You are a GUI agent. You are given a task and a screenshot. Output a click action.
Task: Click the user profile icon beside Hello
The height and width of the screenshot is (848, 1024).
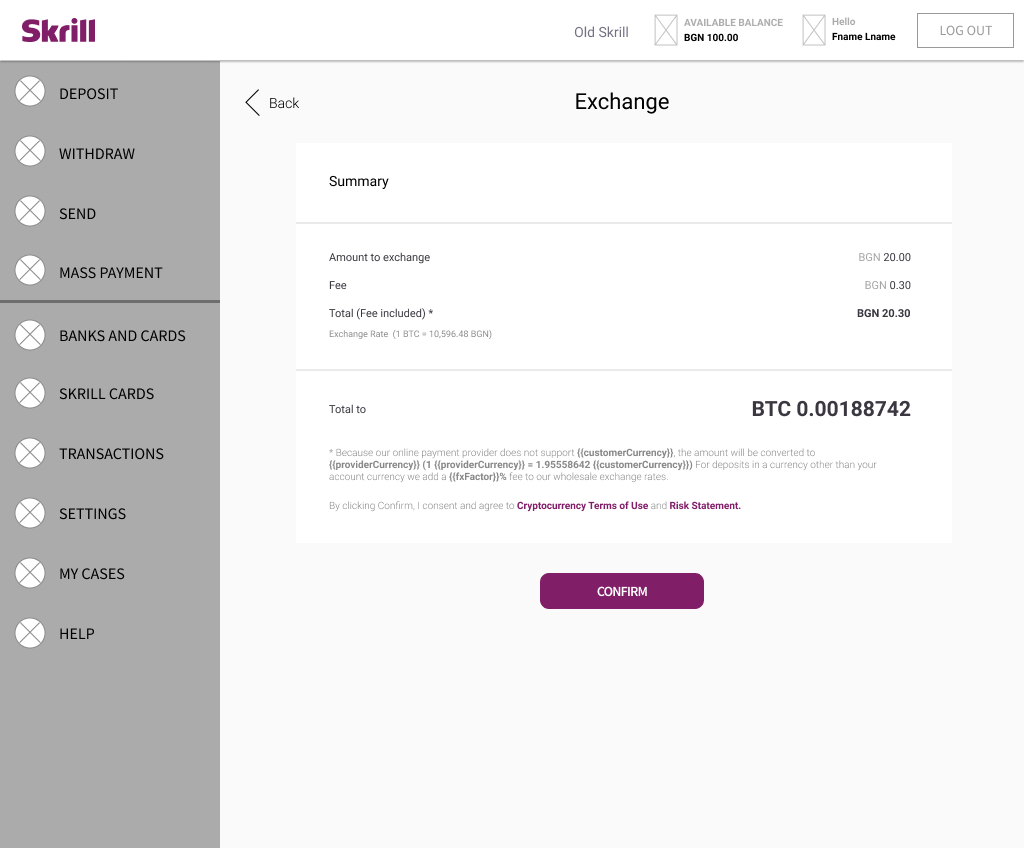[814, 30]
